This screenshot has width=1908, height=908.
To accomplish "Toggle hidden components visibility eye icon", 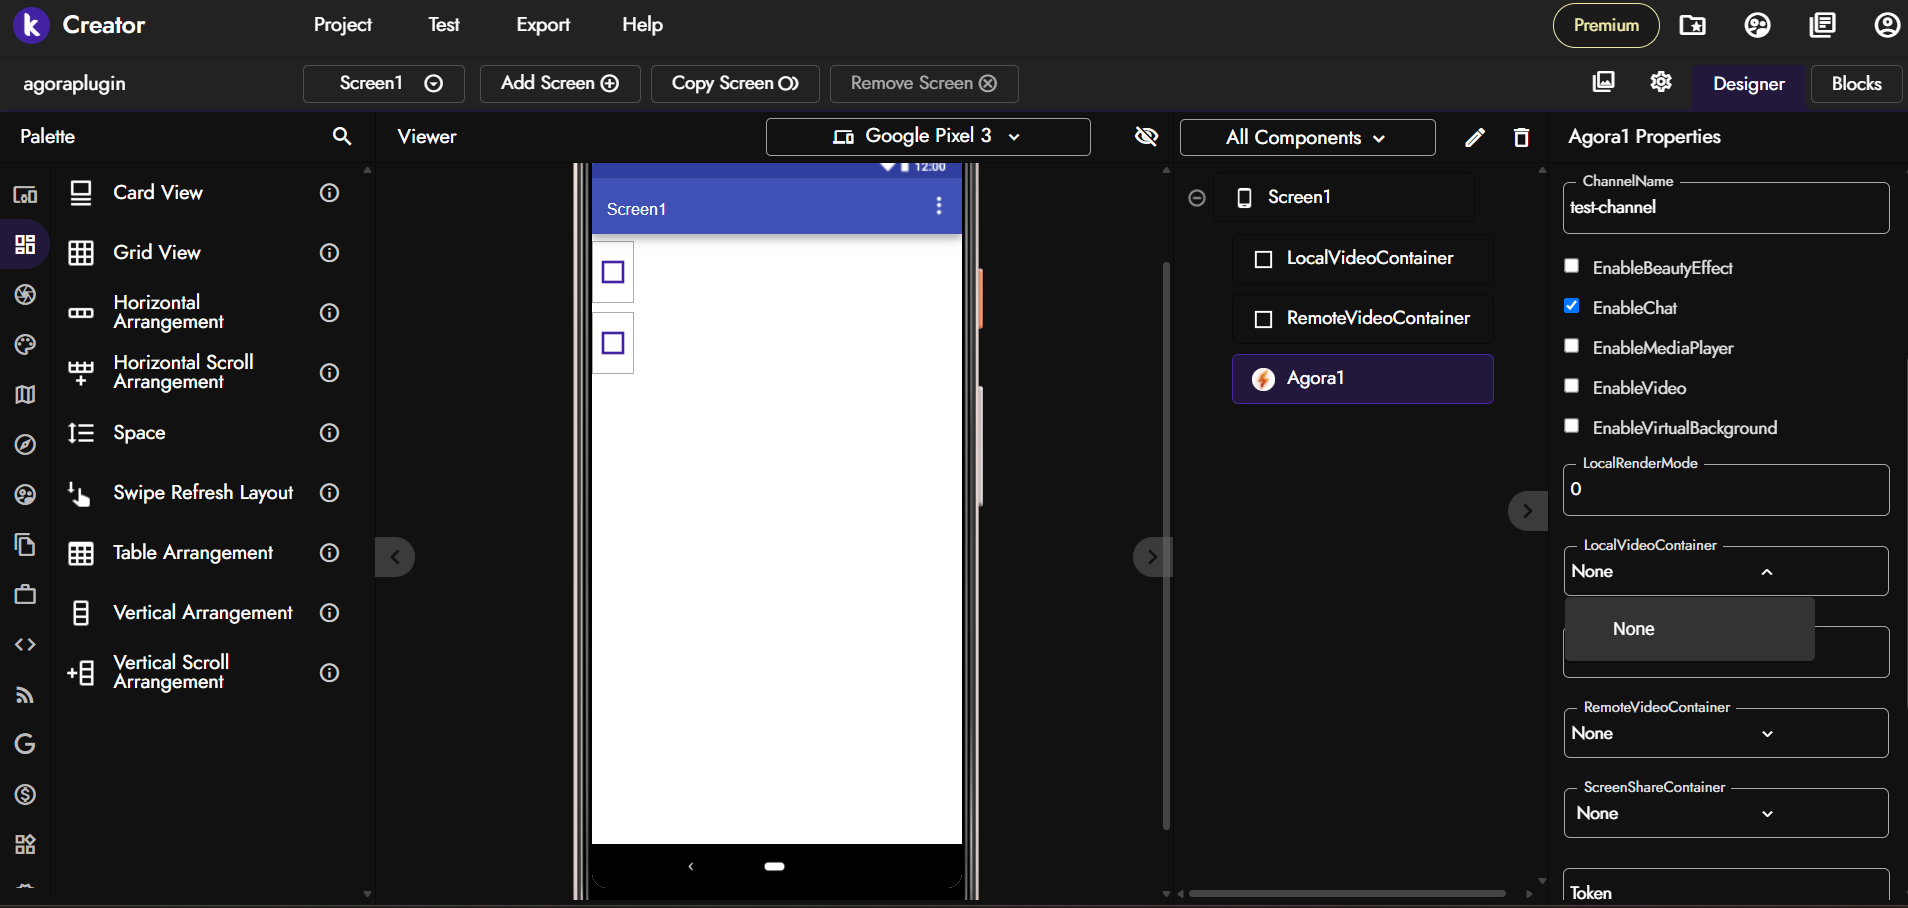I will click(1146, 137).
